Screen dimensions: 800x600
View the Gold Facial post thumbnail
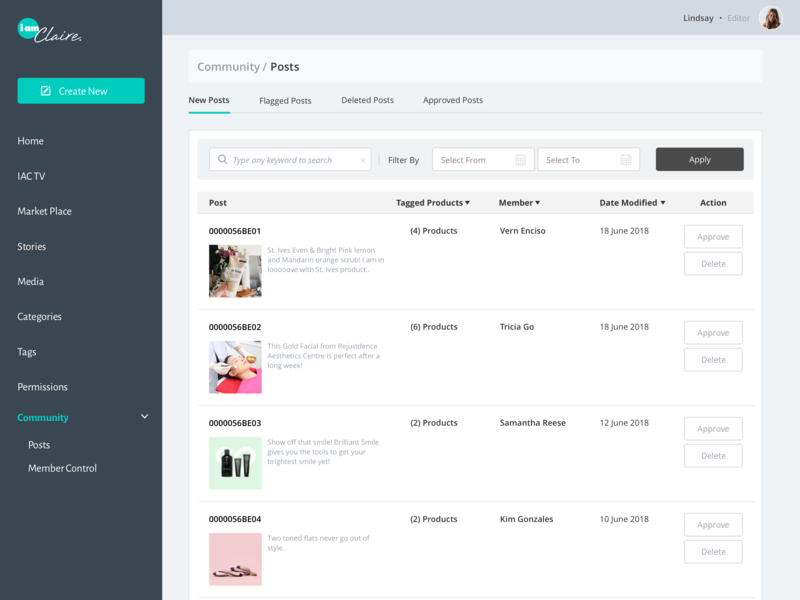click(x=235, y=367)
